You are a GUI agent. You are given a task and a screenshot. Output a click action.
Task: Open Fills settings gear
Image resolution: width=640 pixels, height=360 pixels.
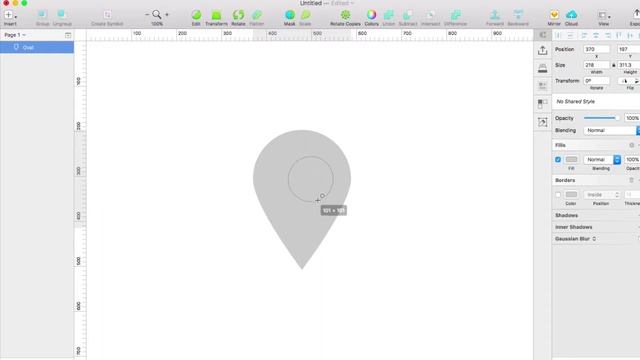pos(631,145)
